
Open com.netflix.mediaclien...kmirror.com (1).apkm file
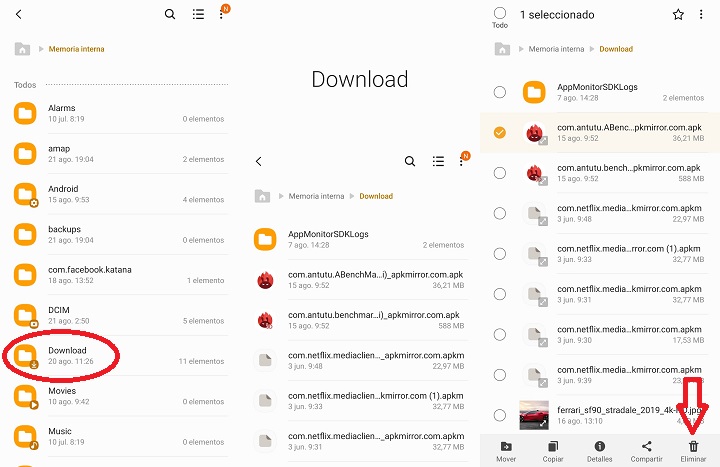[x=360, y=401]
